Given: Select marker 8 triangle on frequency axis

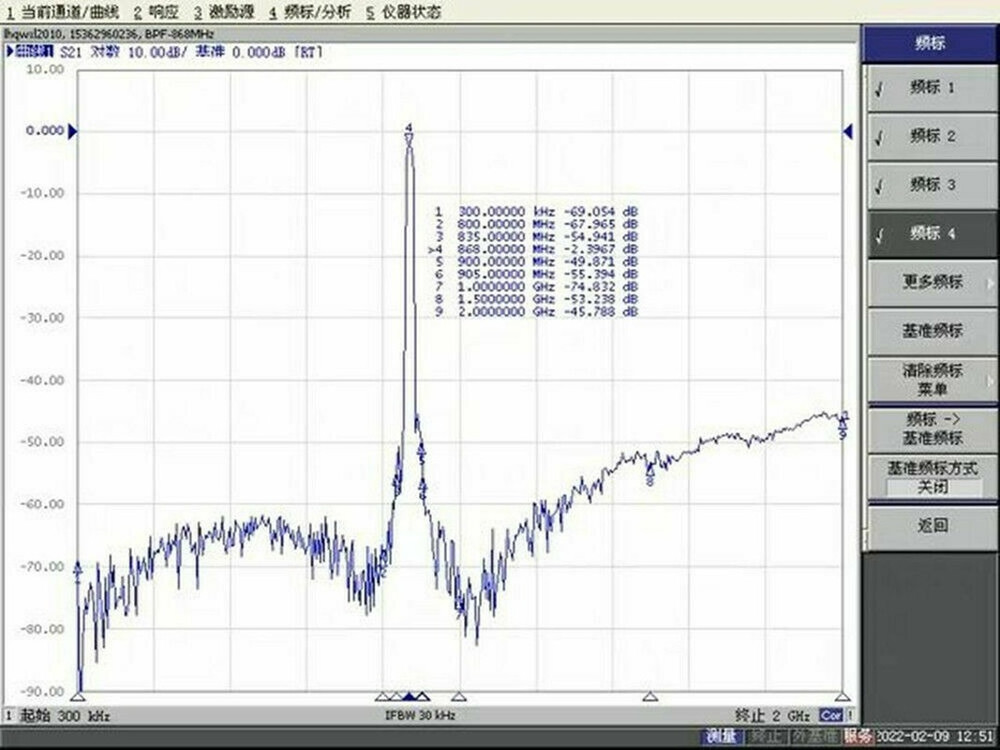Looking at the screenshot, I should pos(650,696).
